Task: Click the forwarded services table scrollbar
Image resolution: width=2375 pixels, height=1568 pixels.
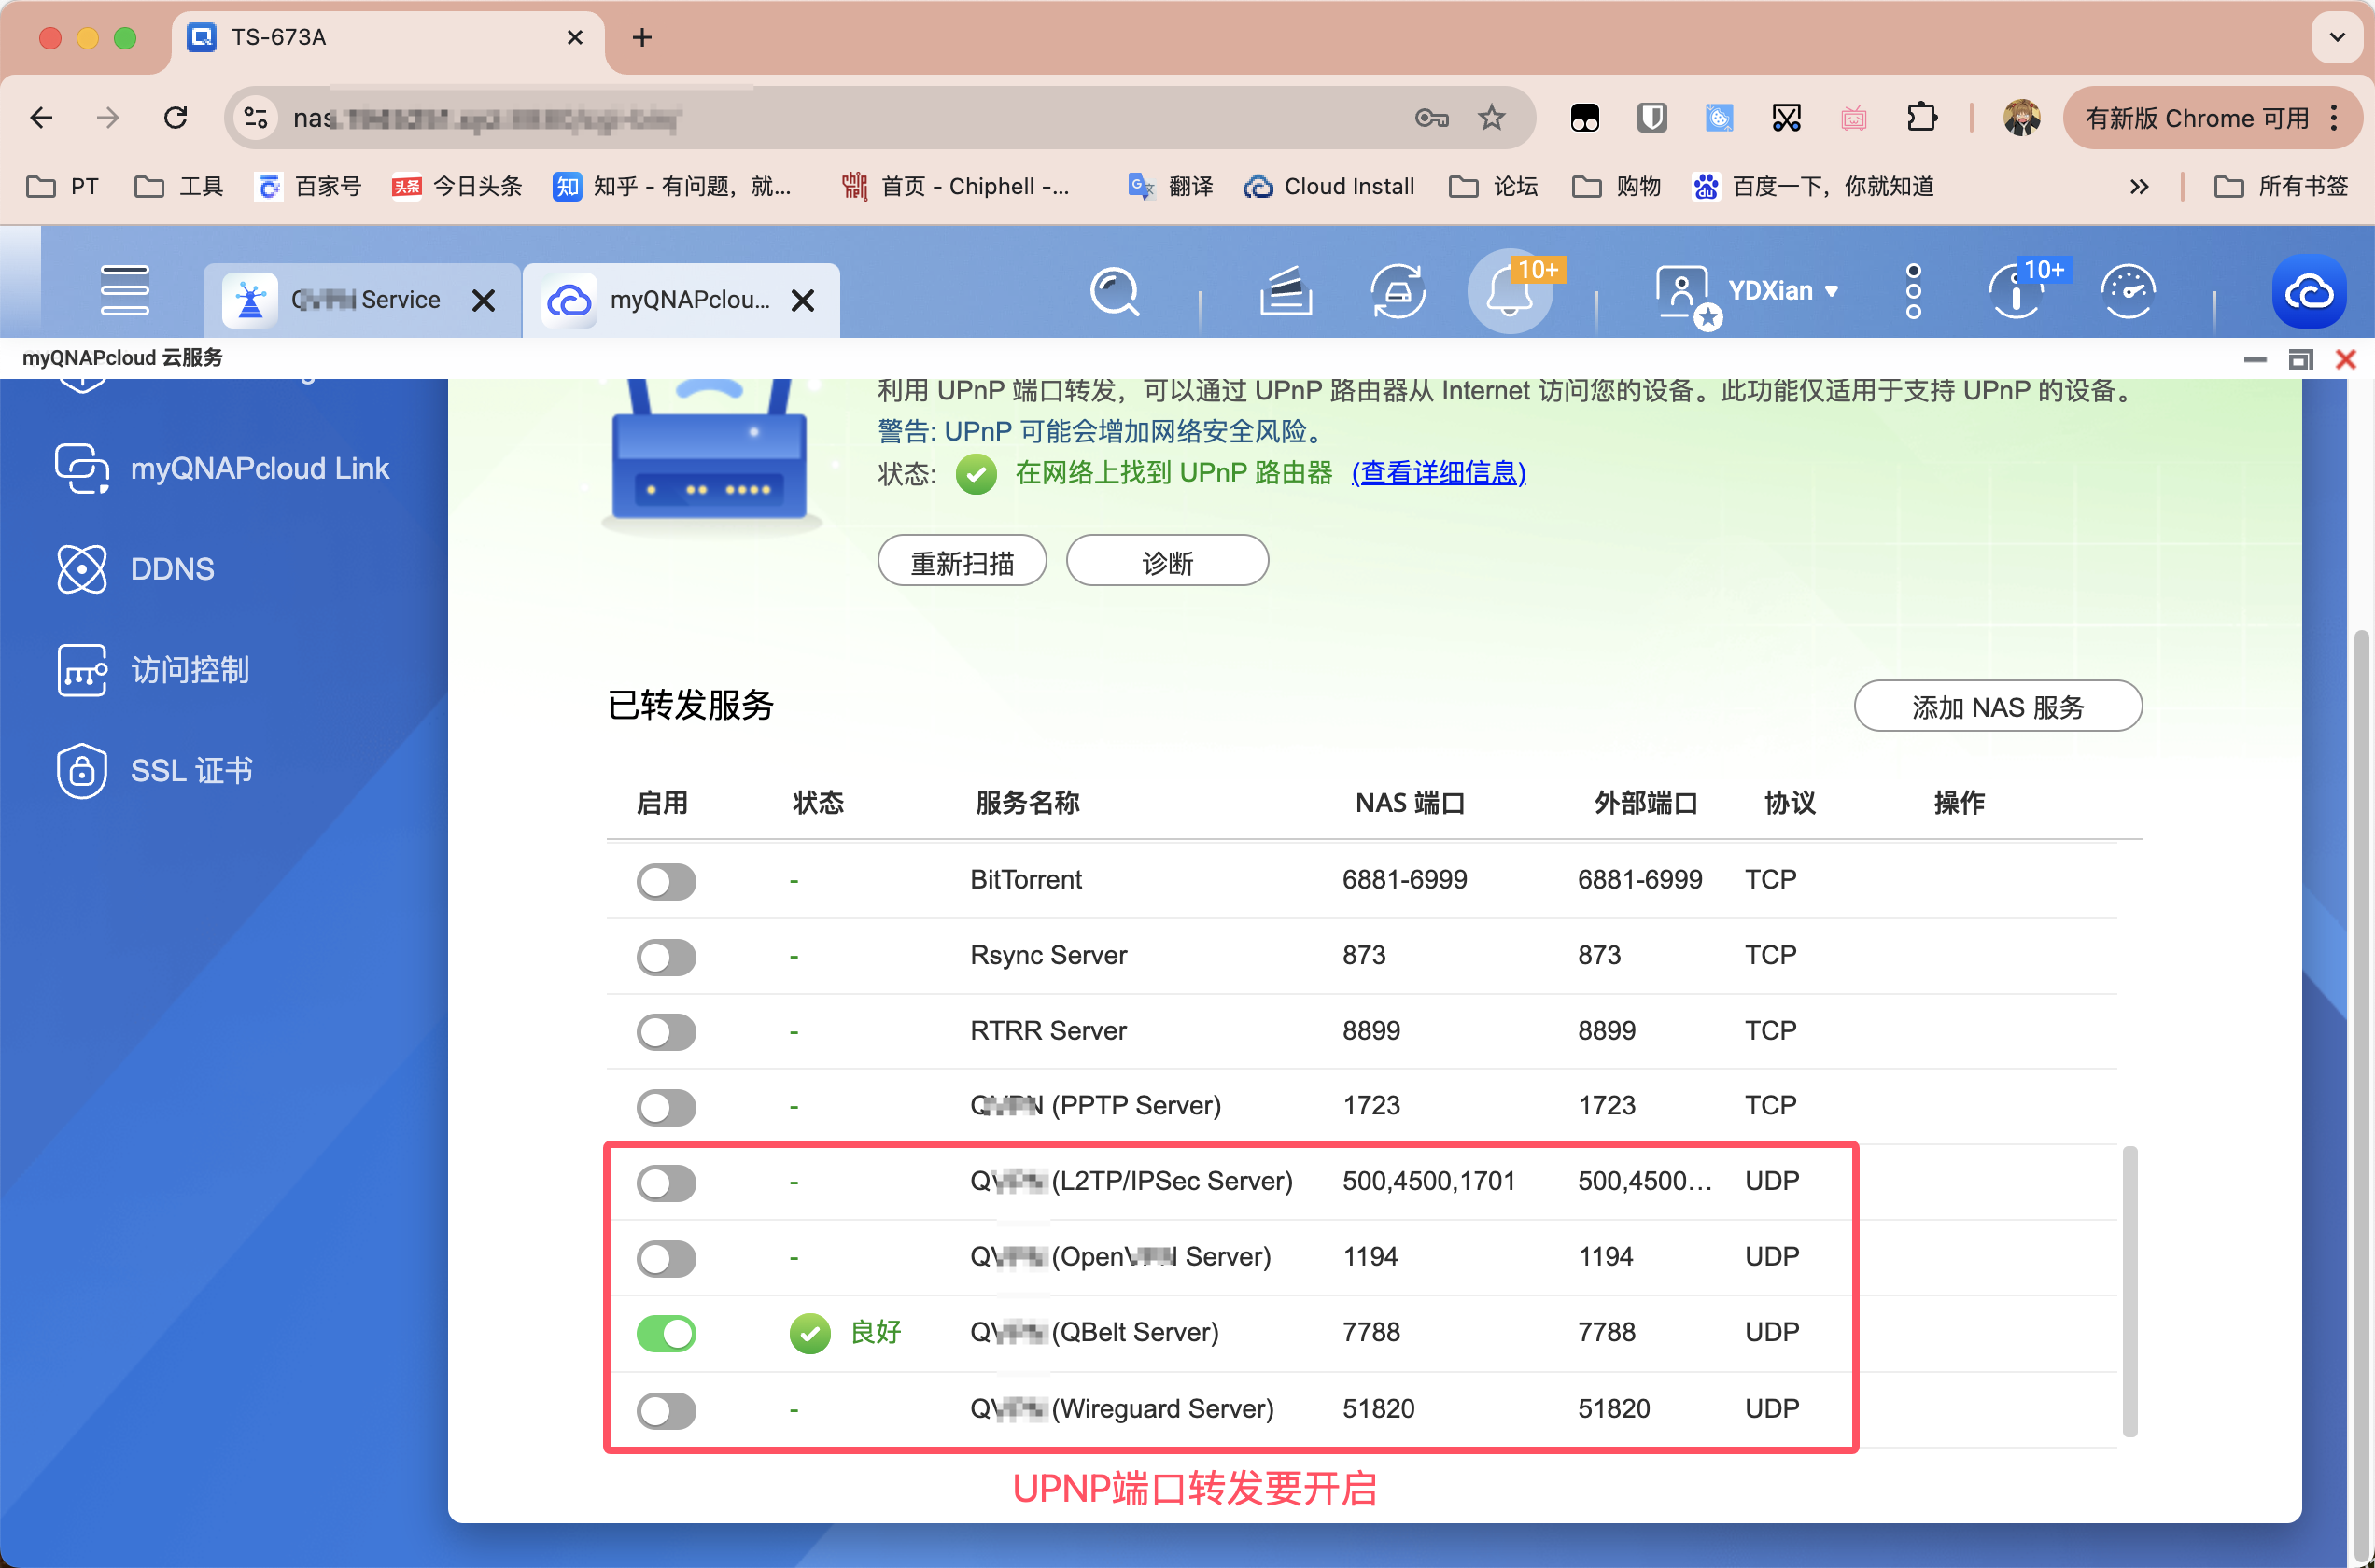Action: click(x=2129, y=1291)
